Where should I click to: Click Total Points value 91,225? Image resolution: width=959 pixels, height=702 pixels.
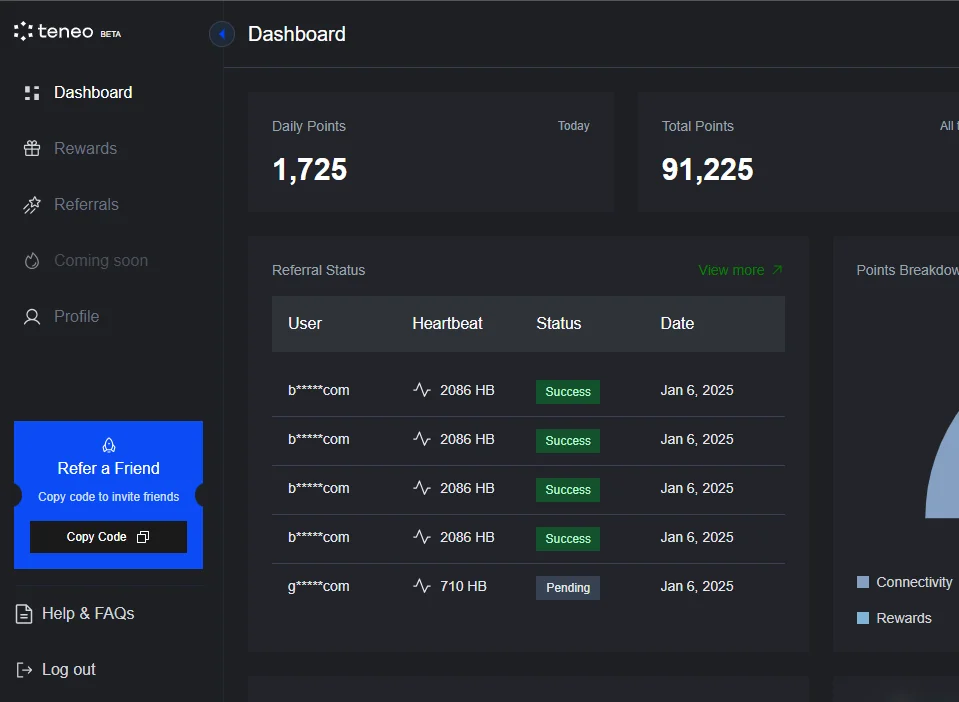pyautogui.click(x=707, y=169)
